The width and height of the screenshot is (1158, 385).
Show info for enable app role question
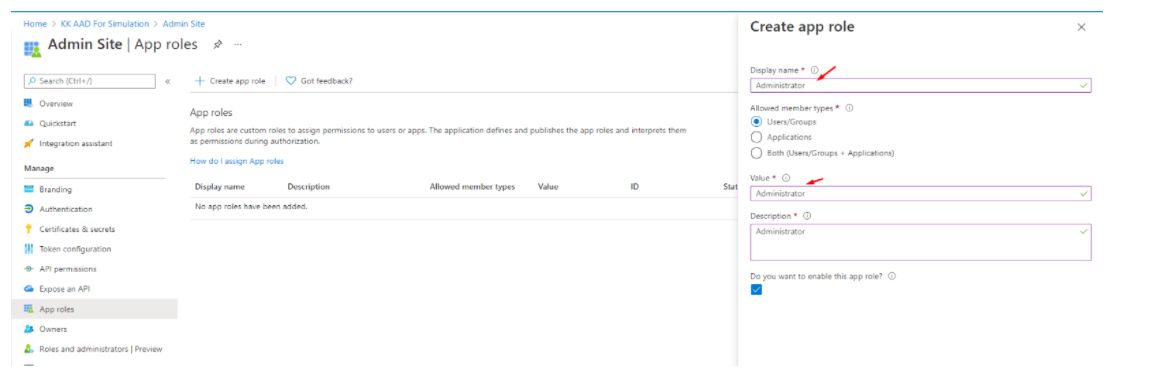coord(892,276)
